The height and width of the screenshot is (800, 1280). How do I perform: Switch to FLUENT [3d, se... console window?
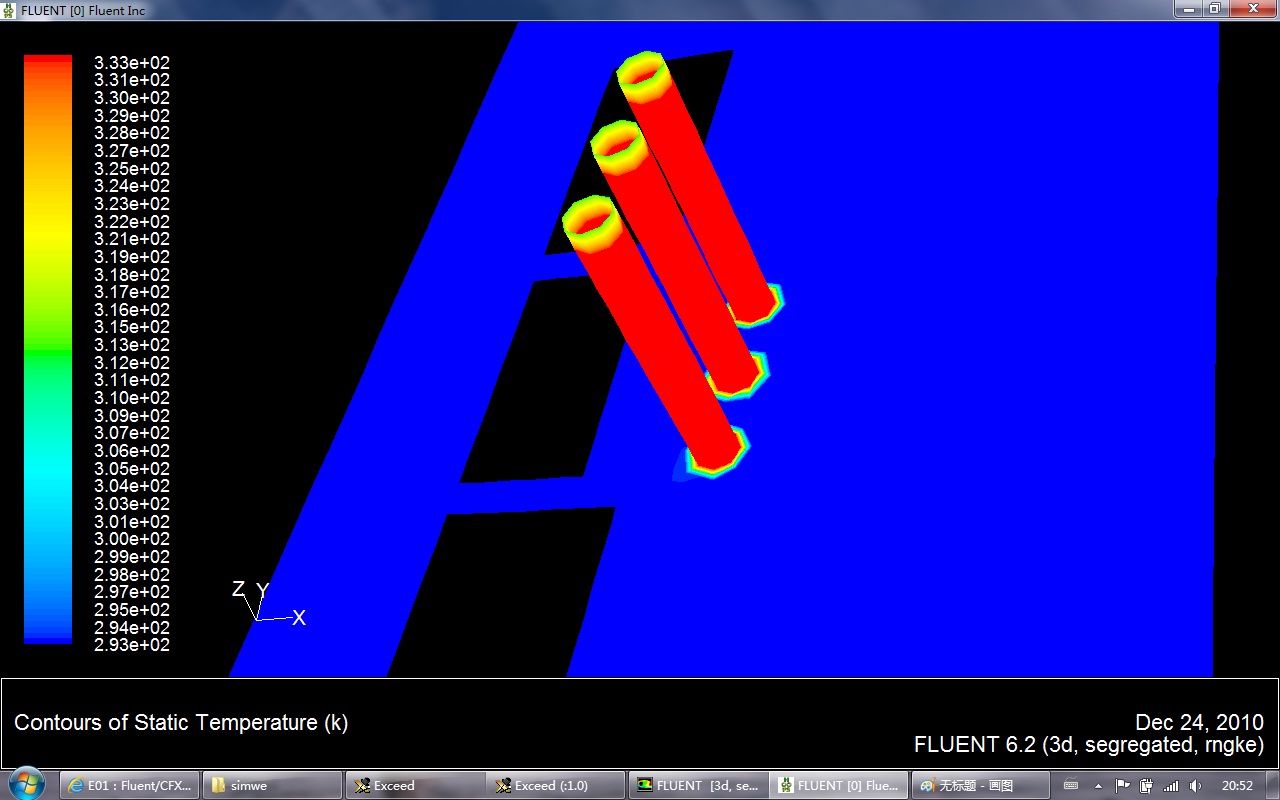point(698,785)
